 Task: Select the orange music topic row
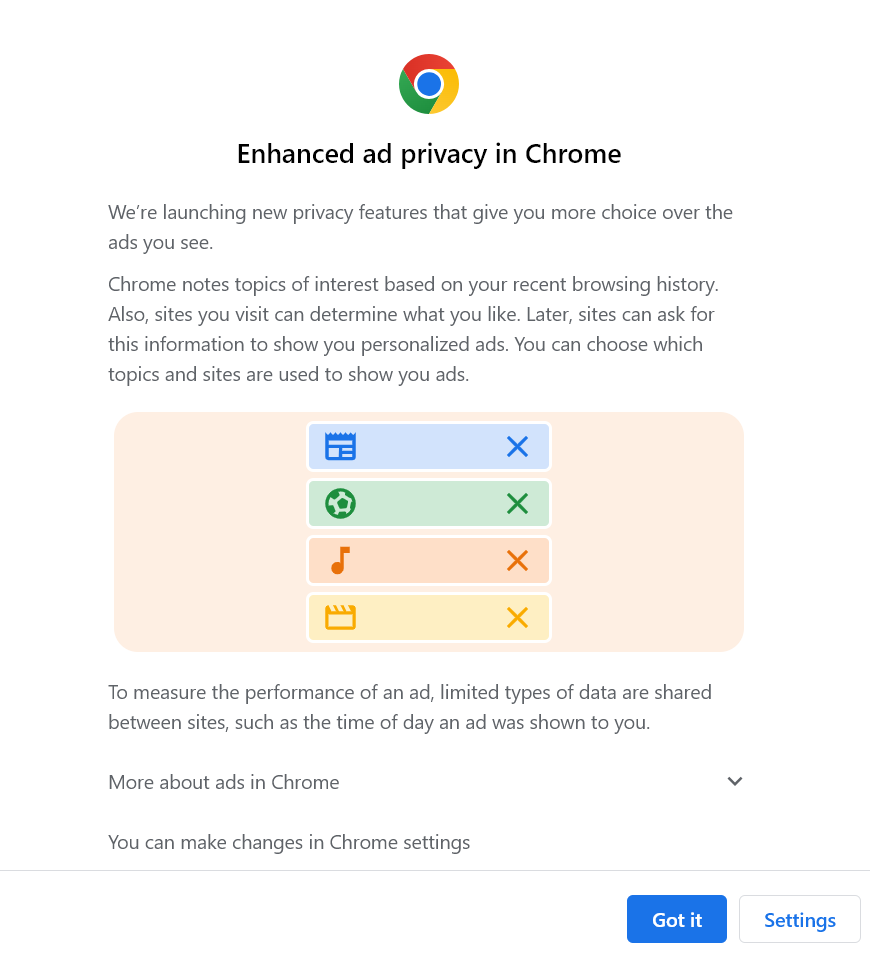pos(429,560)
